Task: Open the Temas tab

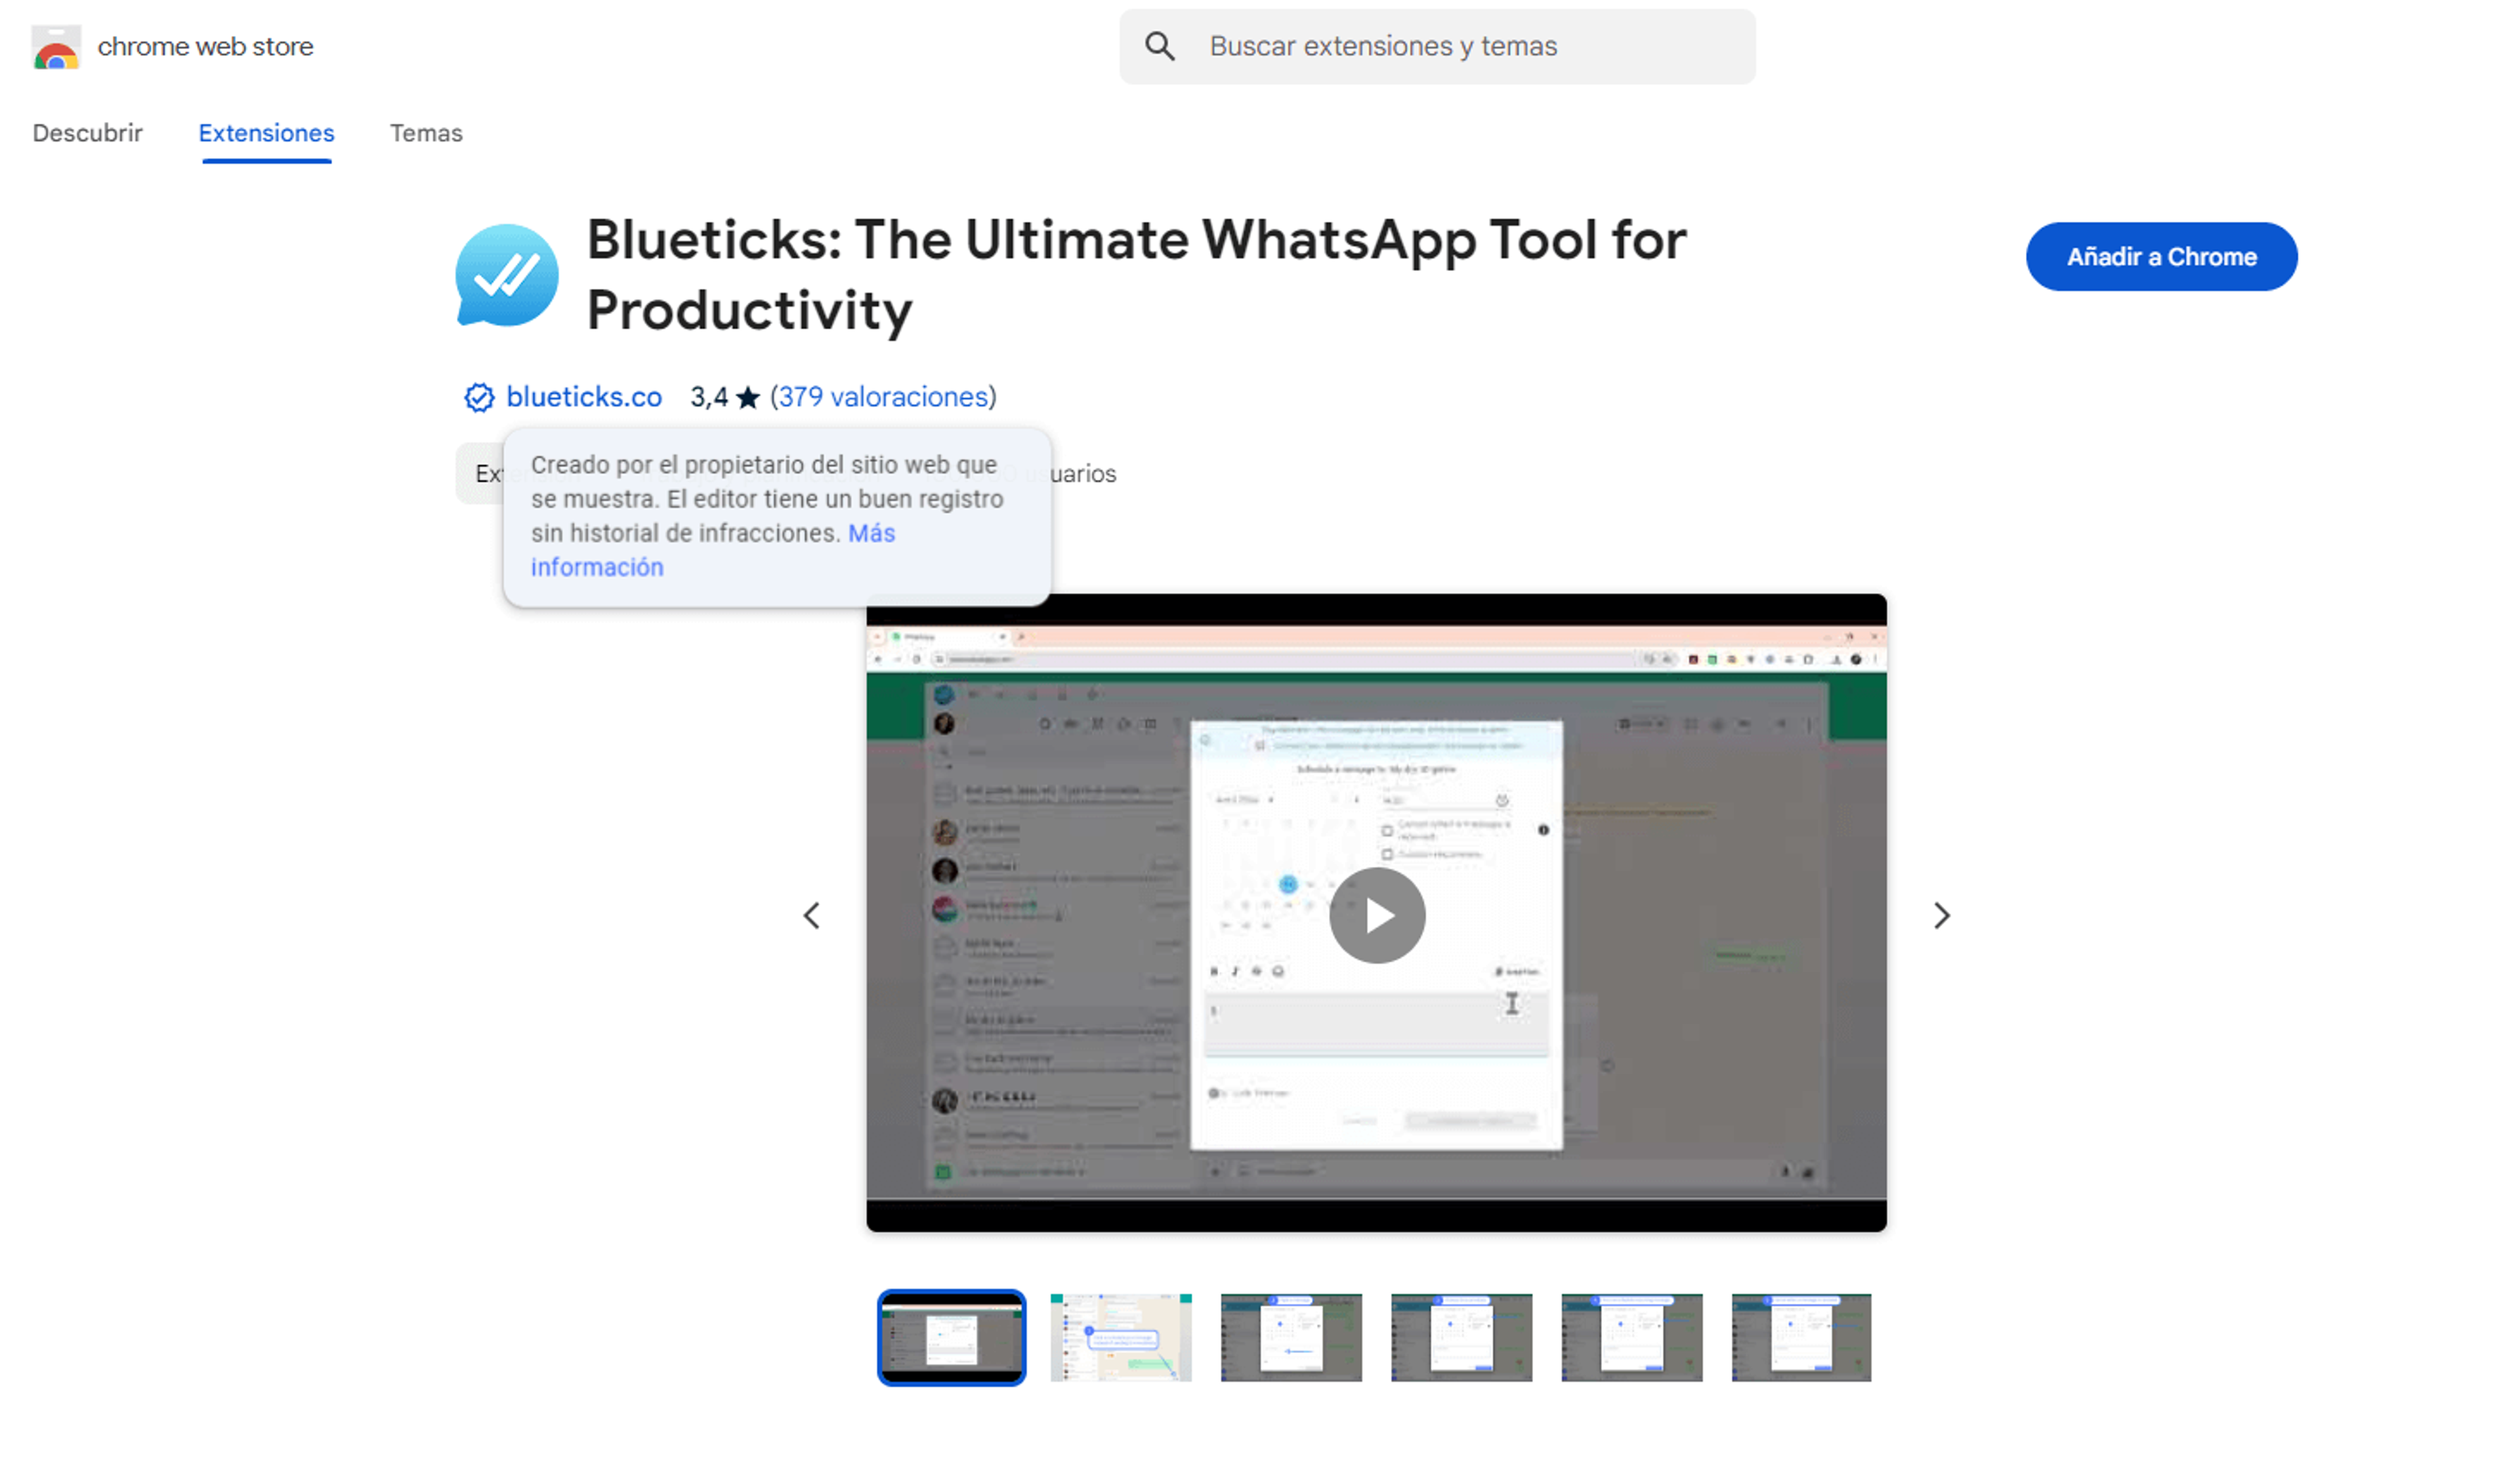Action: coord(426,133)
